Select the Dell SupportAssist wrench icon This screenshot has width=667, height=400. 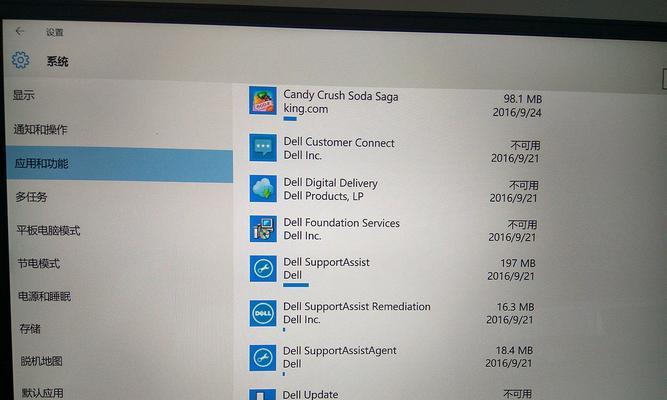[x=263, y=269]
